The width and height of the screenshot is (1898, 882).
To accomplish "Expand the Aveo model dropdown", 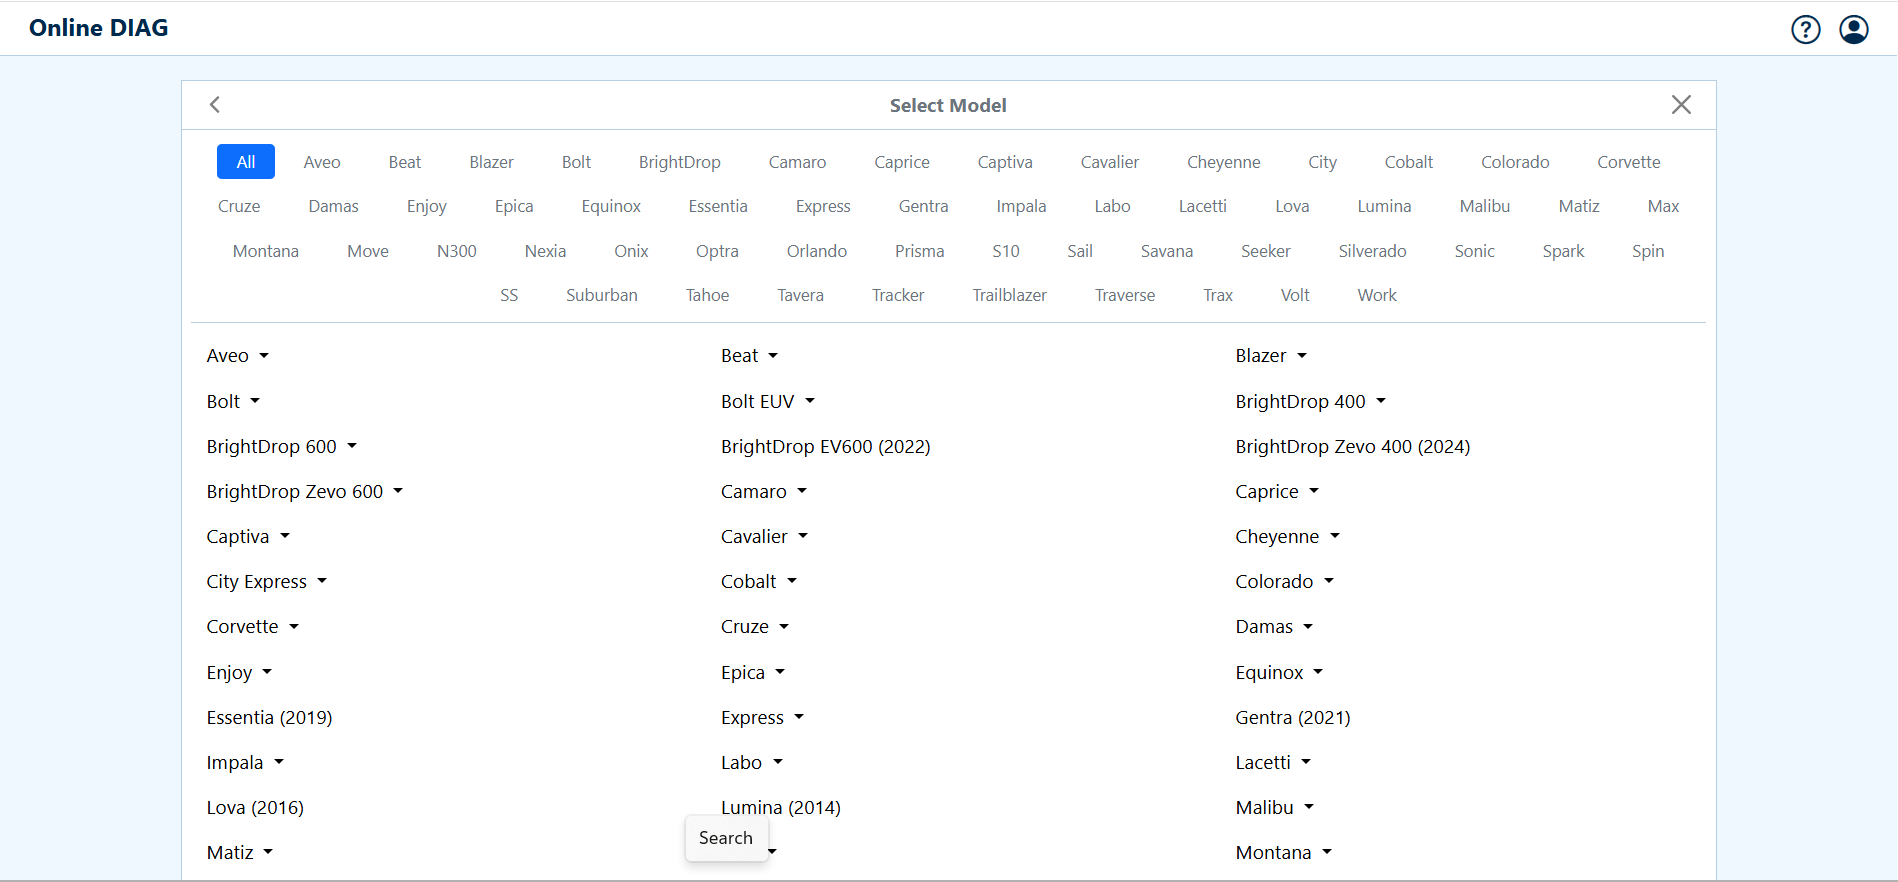I will [x=238, y=356].
